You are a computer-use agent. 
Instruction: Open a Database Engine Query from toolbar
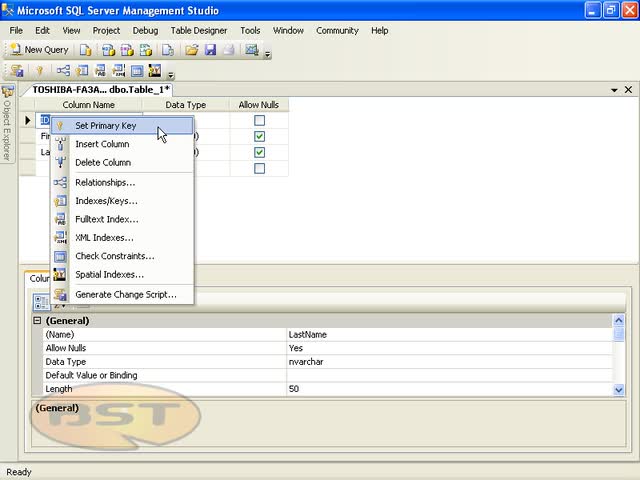pos(85,50)
